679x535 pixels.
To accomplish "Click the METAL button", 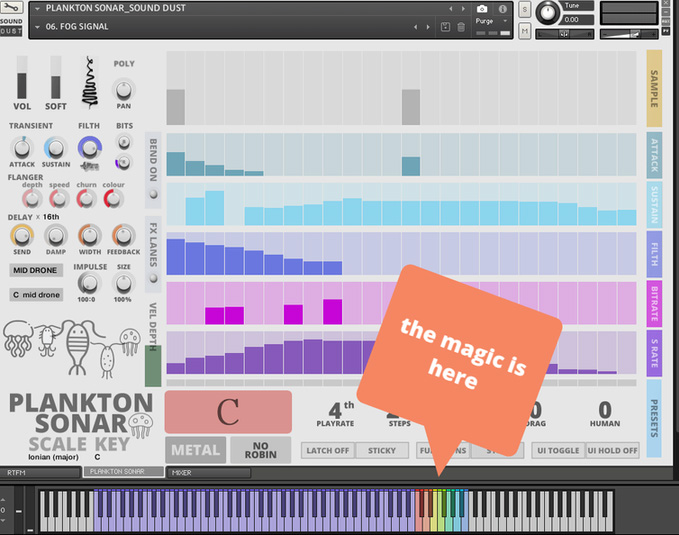I will (196, 450).
